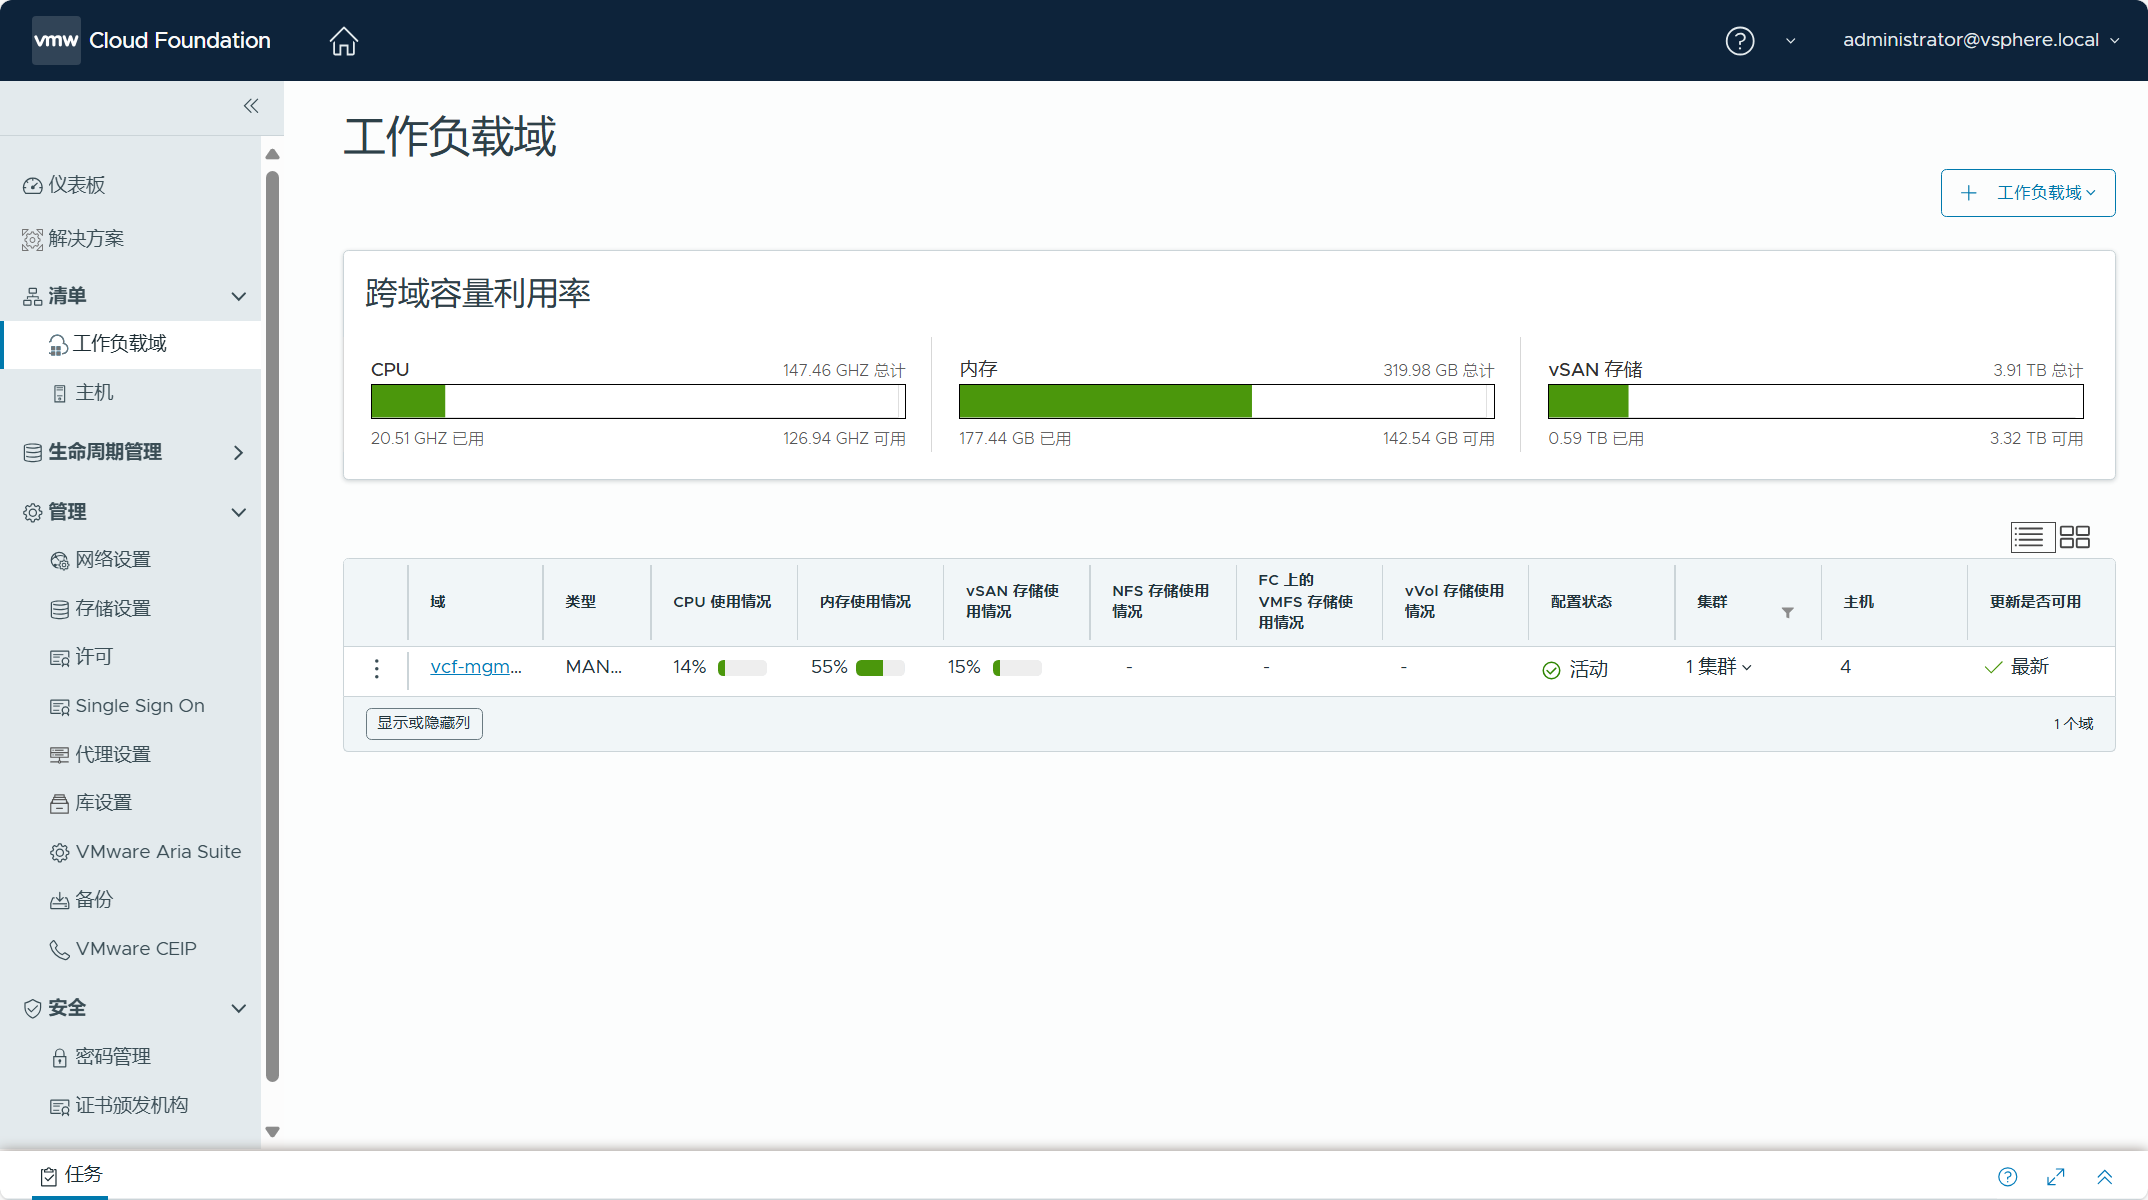Click 显示或隐藏列 button

pyautogui.click(x=424, y=723)
